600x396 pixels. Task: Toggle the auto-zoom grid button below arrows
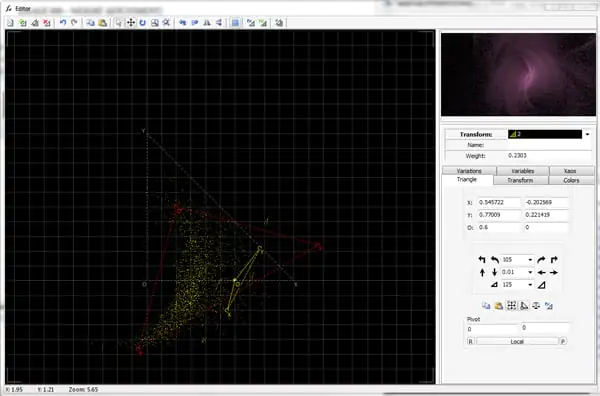click(512, 306)
